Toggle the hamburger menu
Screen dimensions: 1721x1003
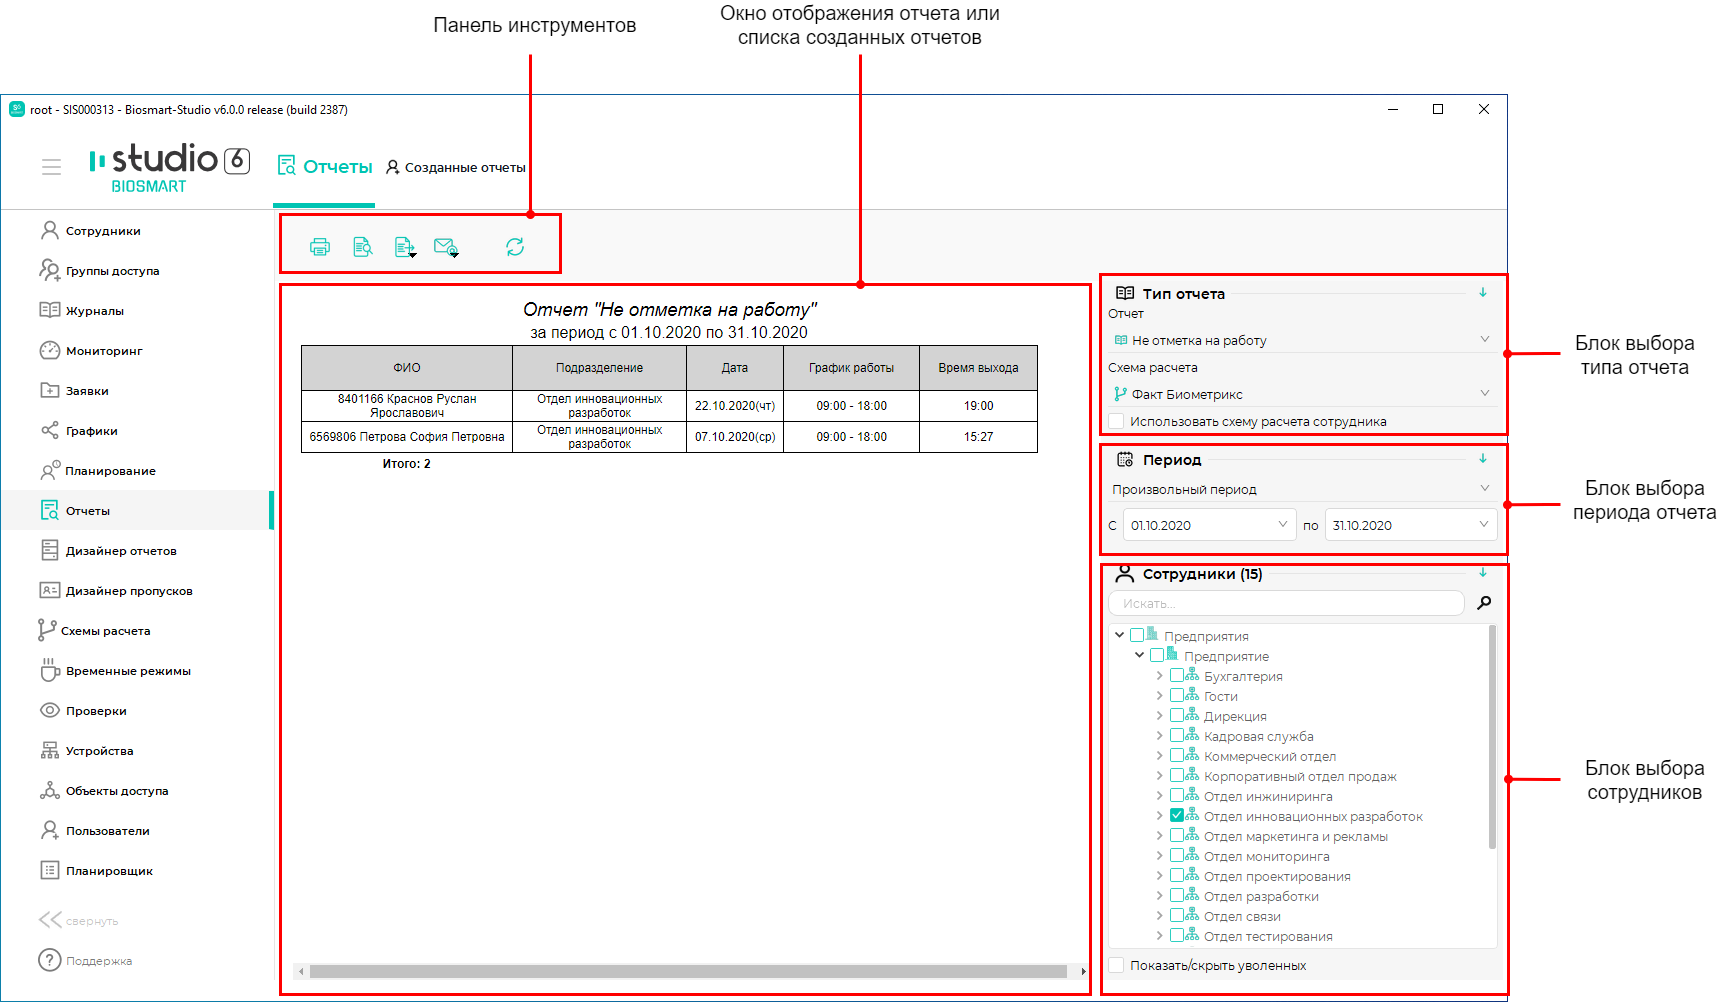tap(51, 167)
